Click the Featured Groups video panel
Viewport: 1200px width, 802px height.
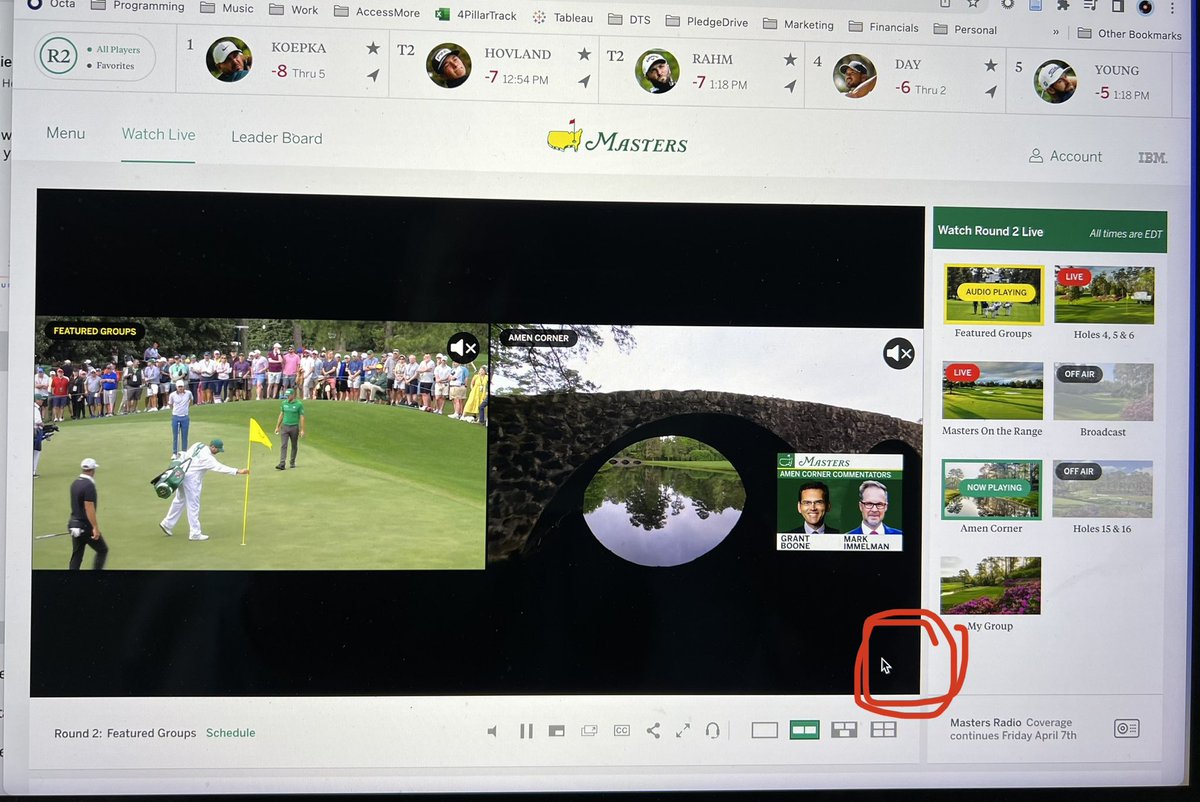click(260, 445)
